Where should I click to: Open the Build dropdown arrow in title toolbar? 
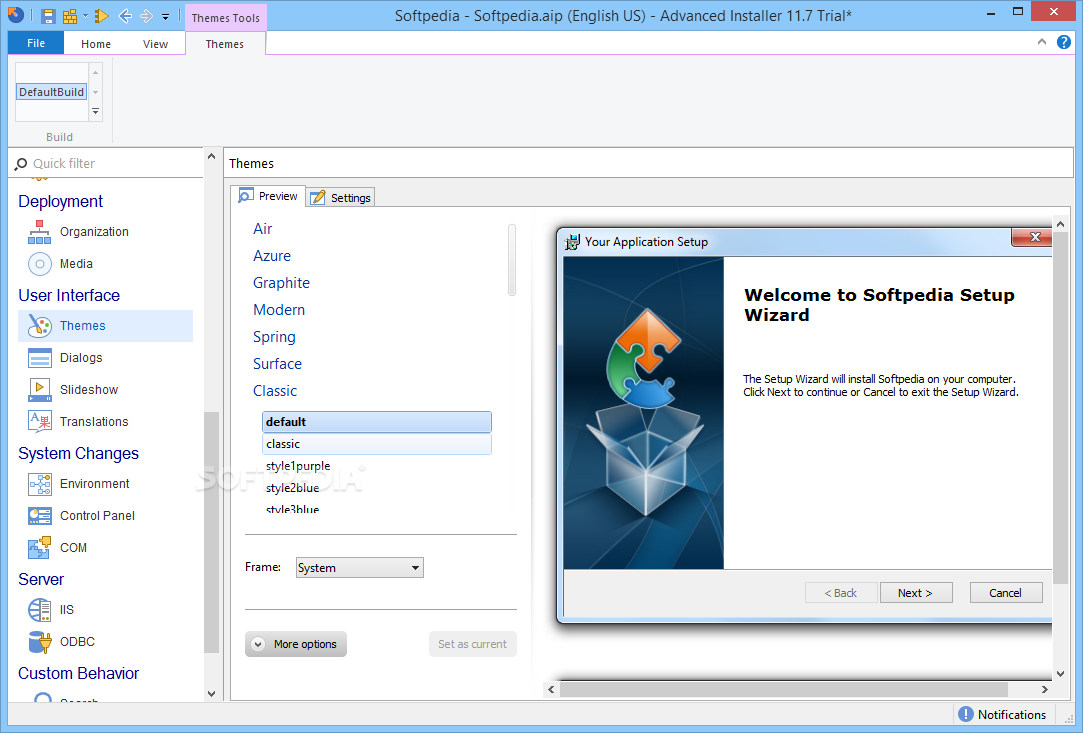(x=86, y=16)
